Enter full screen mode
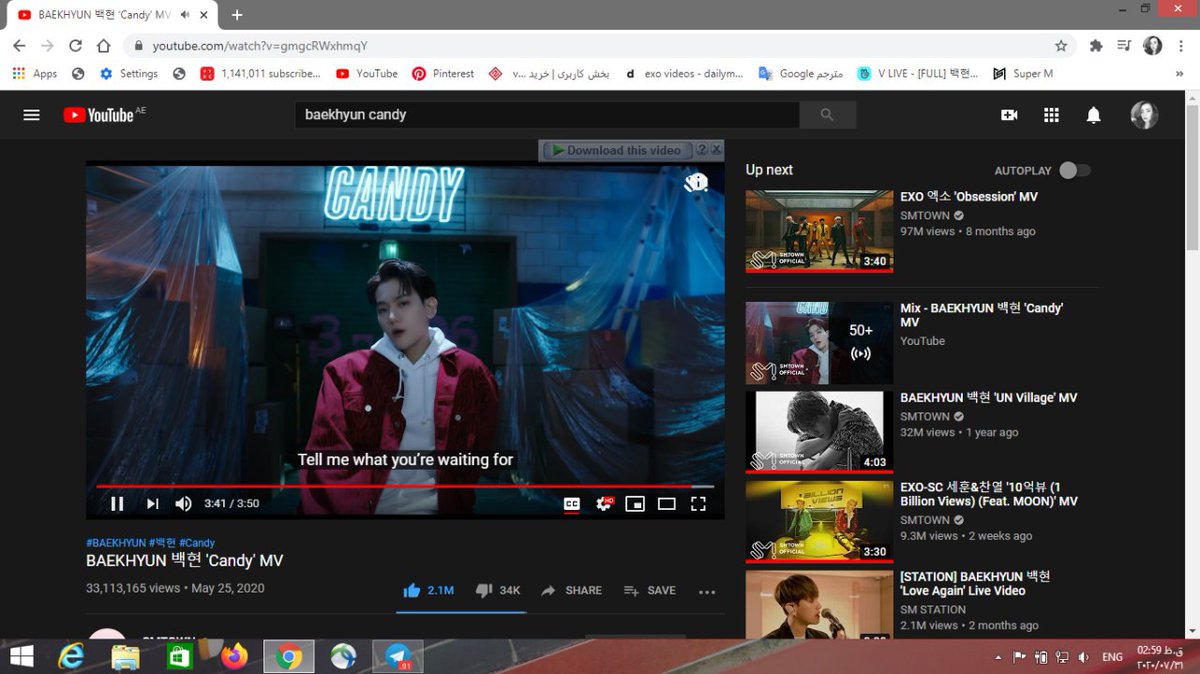 (698, 504)
